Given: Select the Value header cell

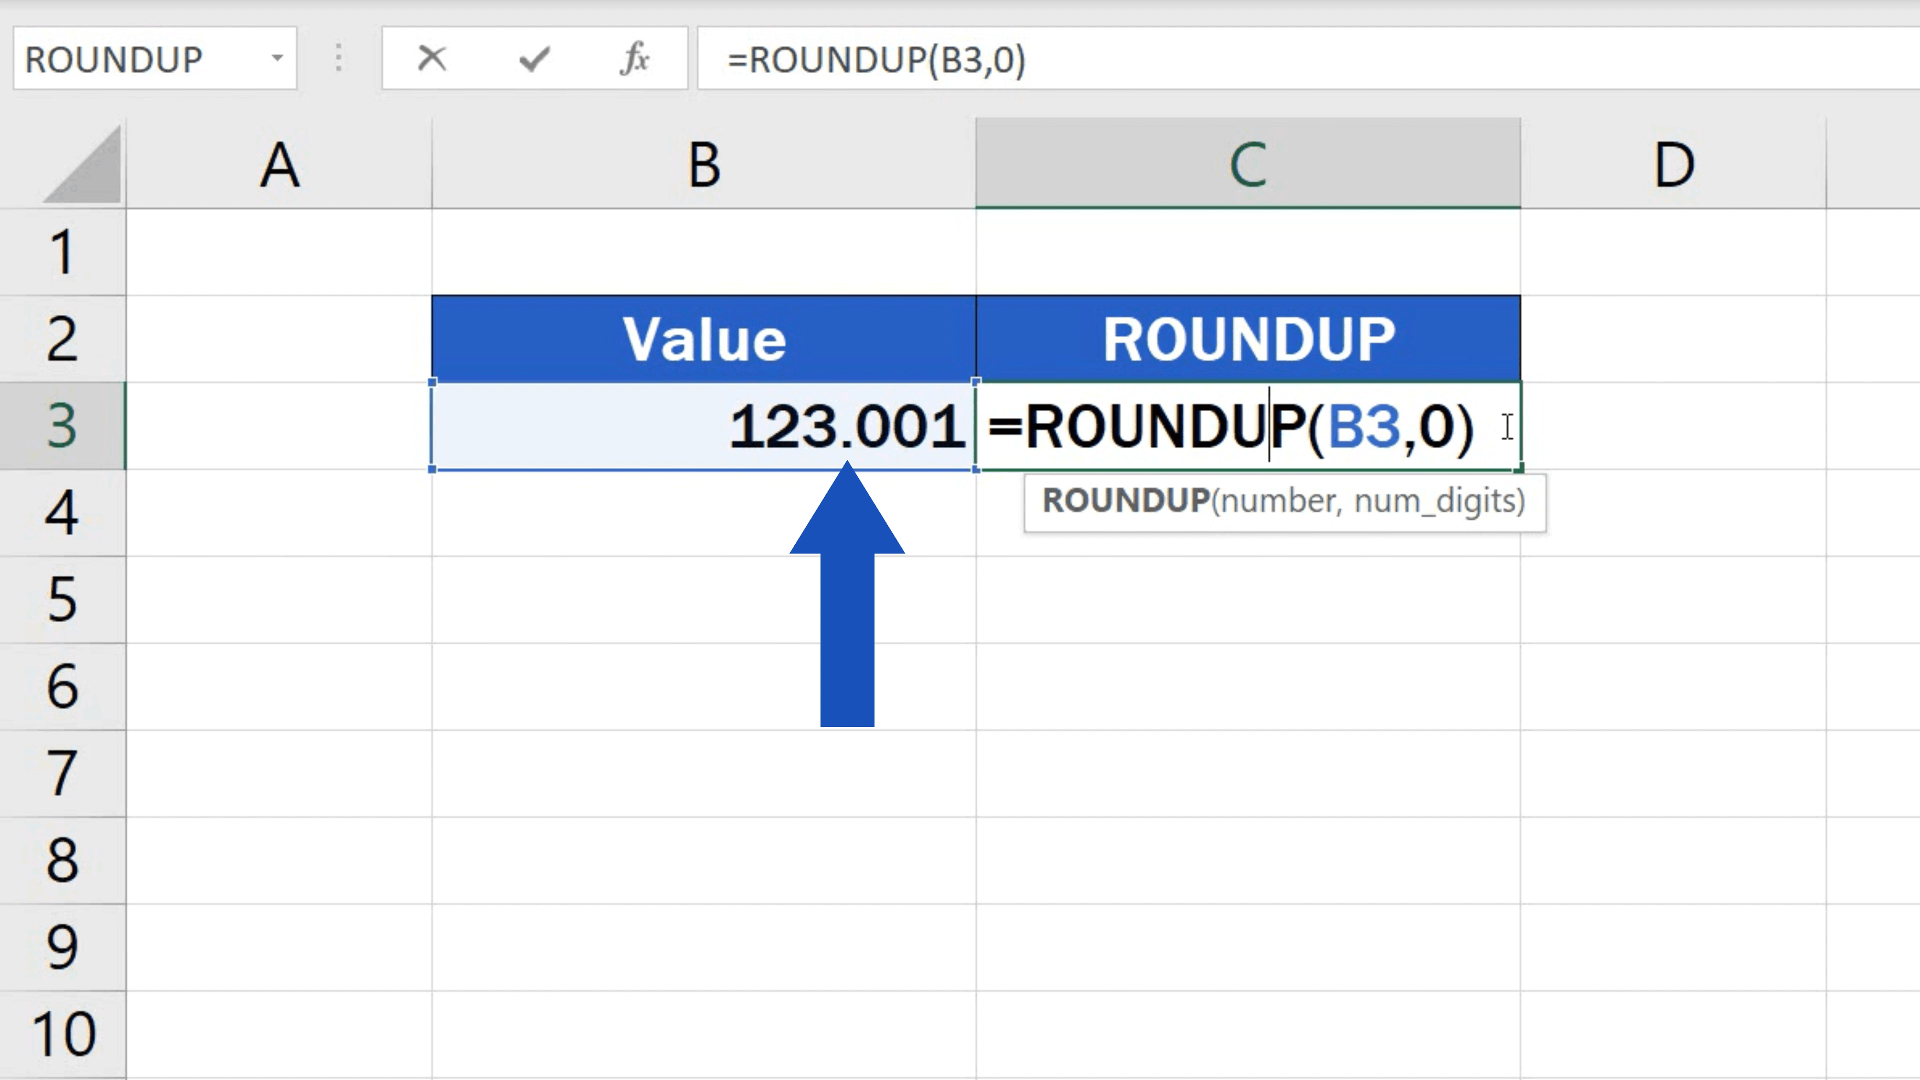Looking at the screenshot, I should coord(703,338).
